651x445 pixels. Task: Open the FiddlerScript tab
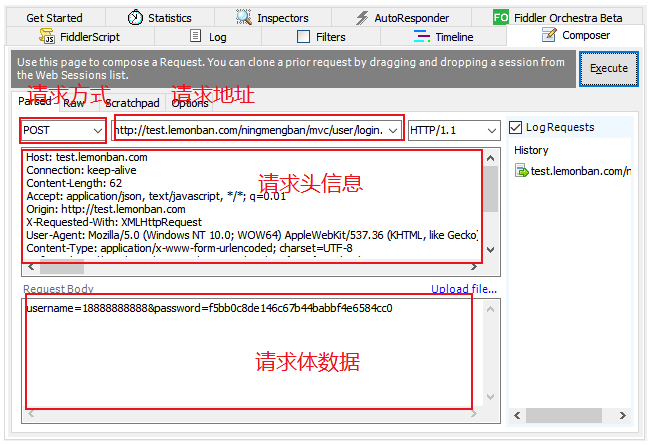(79, 37)
